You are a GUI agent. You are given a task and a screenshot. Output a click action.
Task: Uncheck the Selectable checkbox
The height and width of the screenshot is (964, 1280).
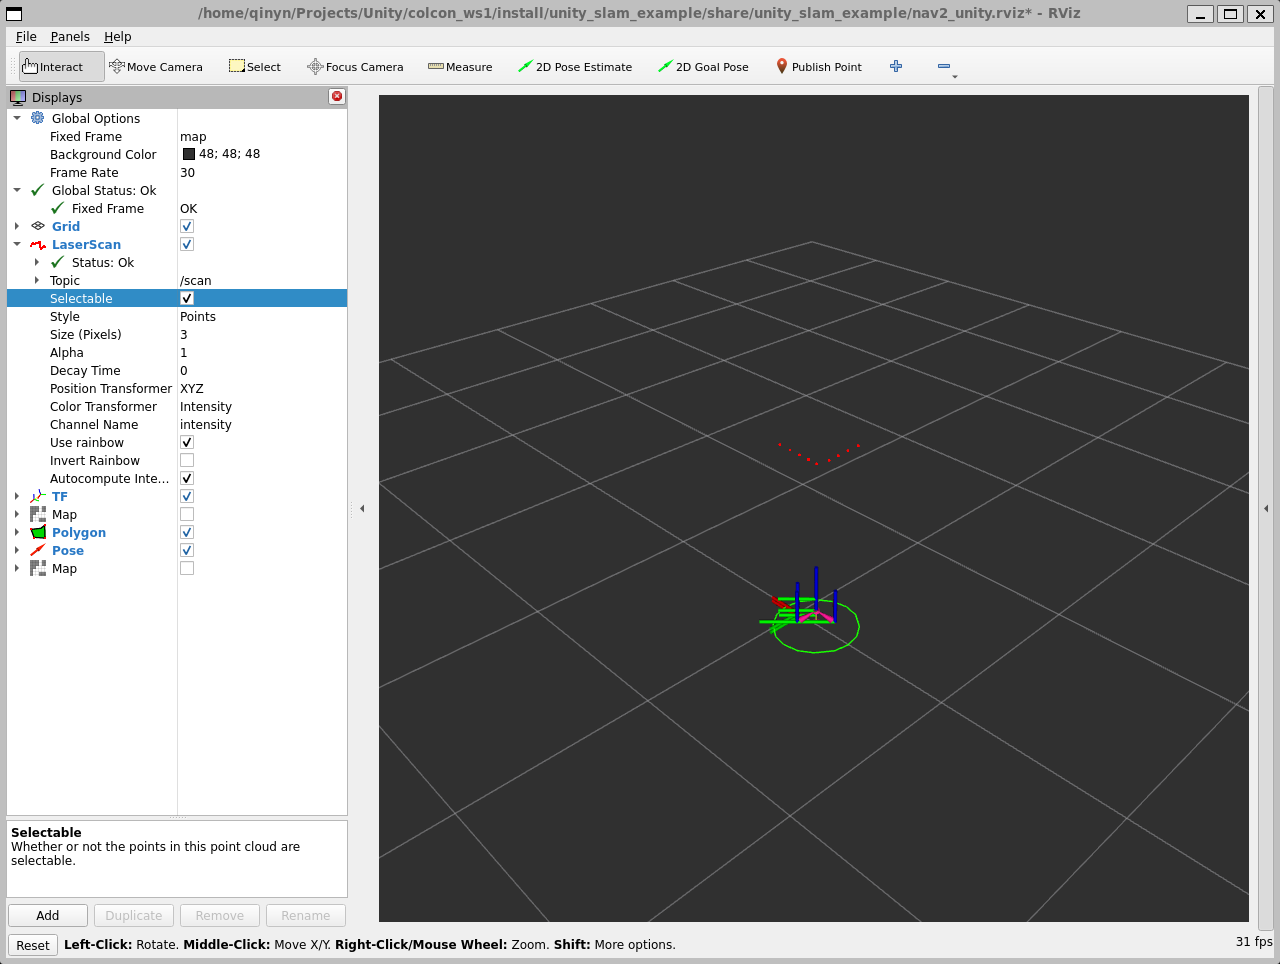[x=187, y=298]
